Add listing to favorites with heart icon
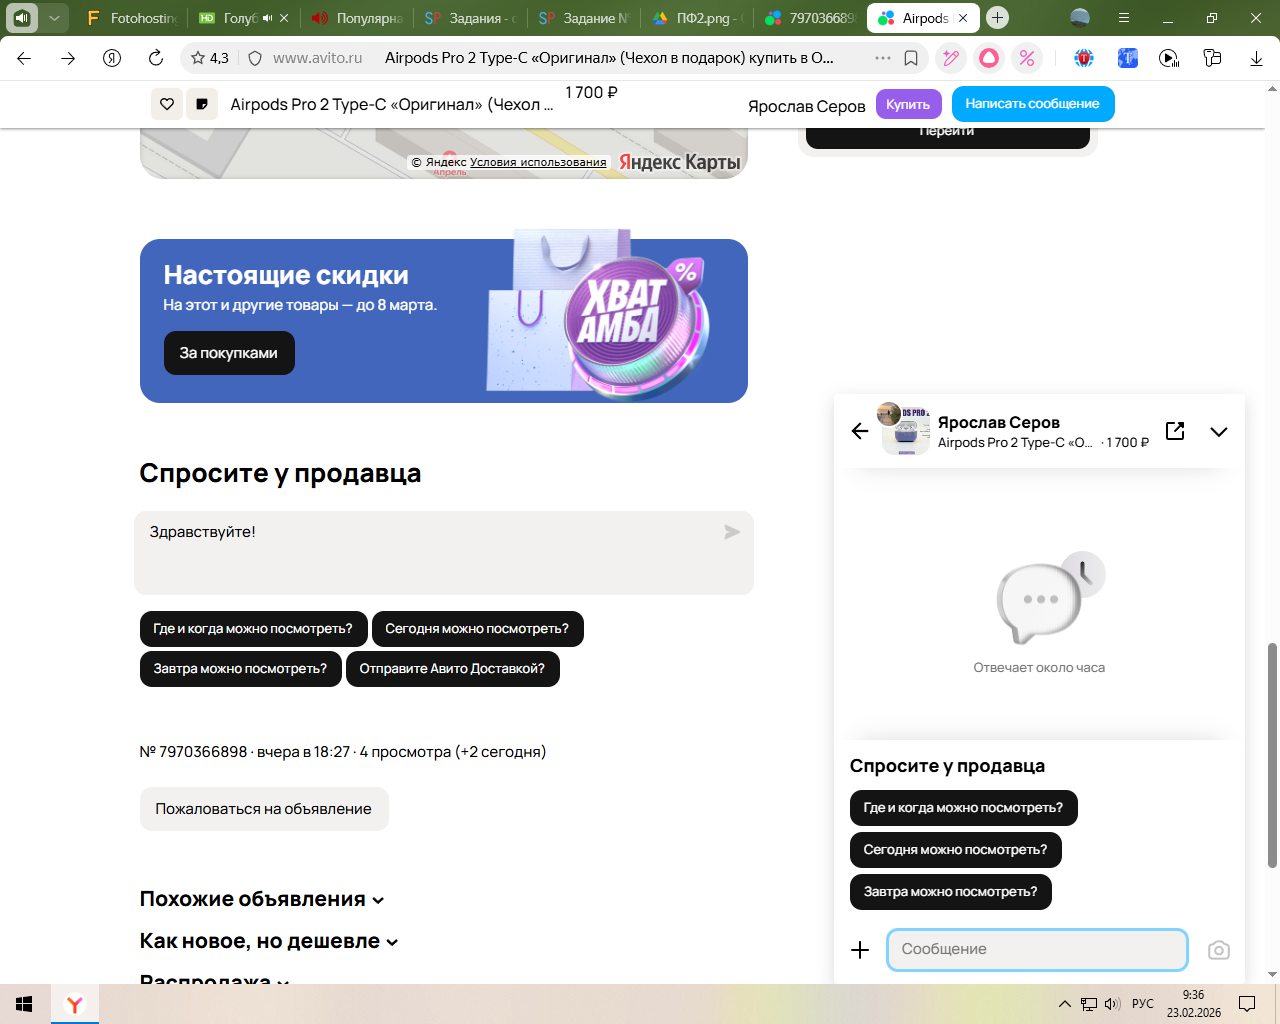This screenshot has width=1280, height=1024. tap(167, 104)
